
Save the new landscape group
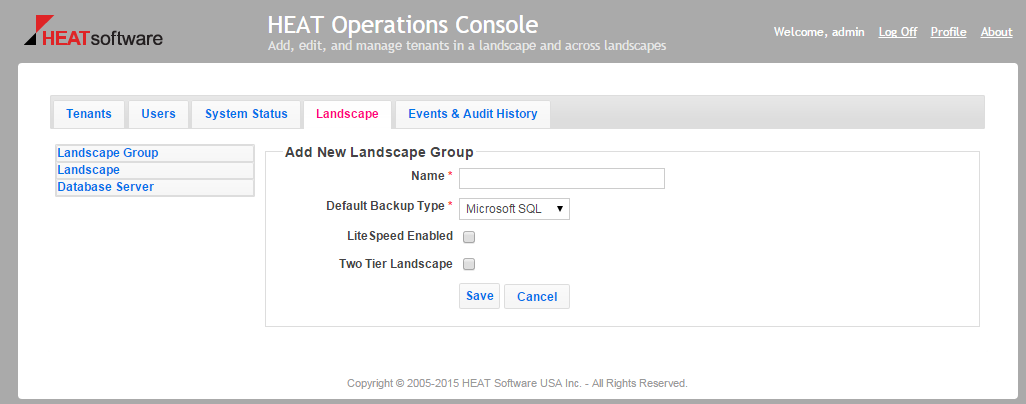[x=480, y=296]
